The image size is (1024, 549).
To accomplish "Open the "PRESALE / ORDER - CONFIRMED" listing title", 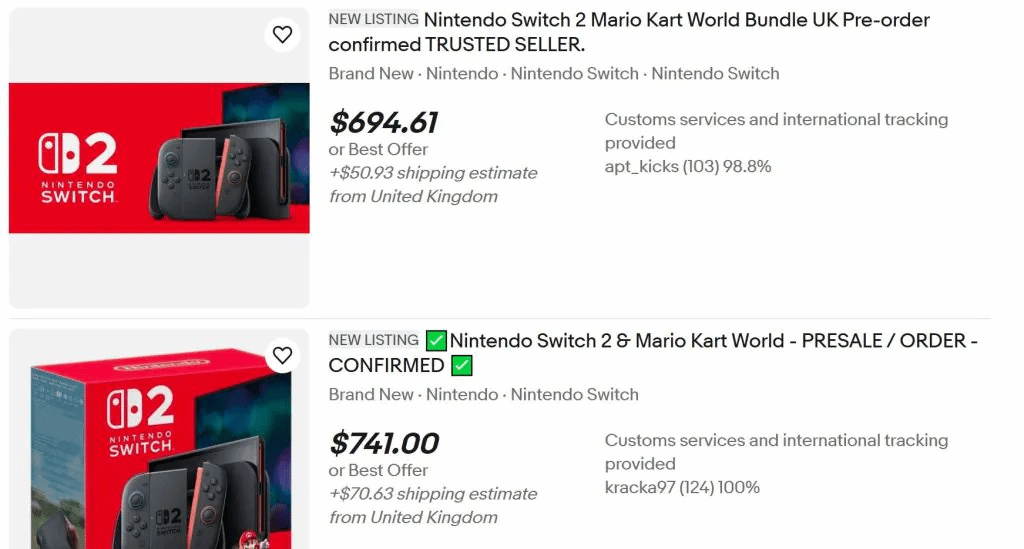I will click(712, 341).
